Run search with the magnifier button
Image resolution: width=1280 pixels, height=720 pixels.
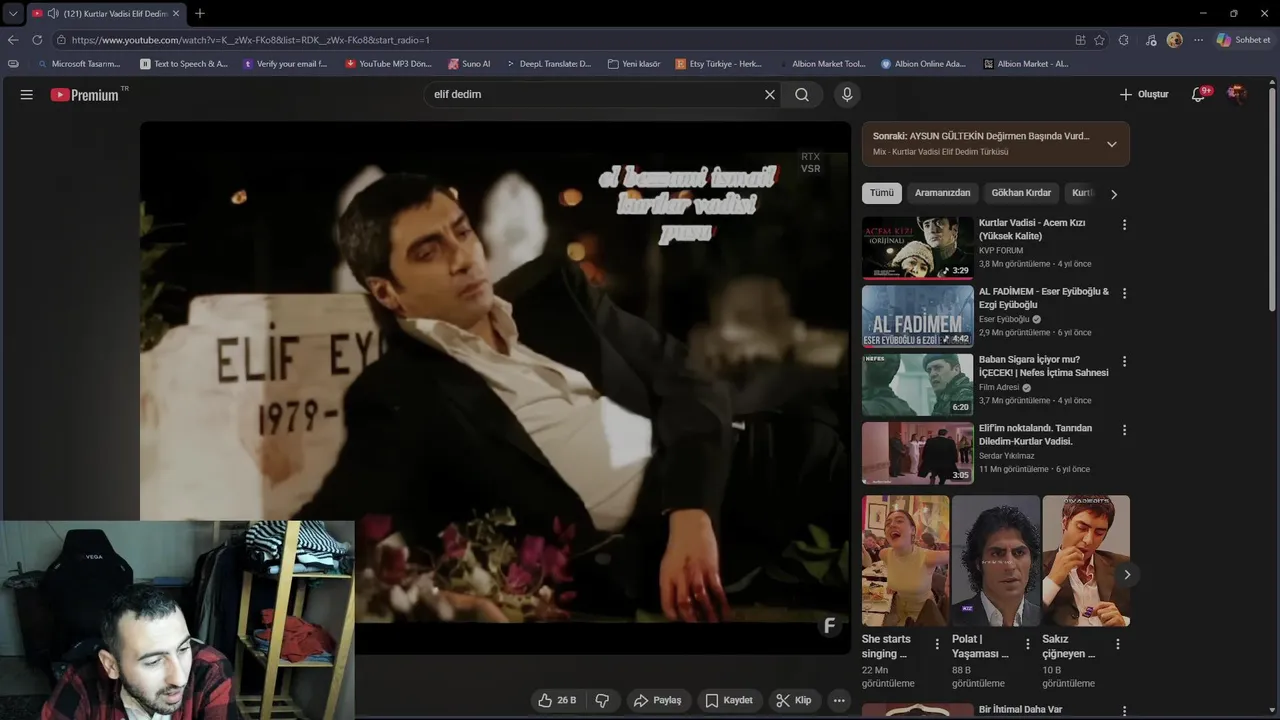[802, 95]
